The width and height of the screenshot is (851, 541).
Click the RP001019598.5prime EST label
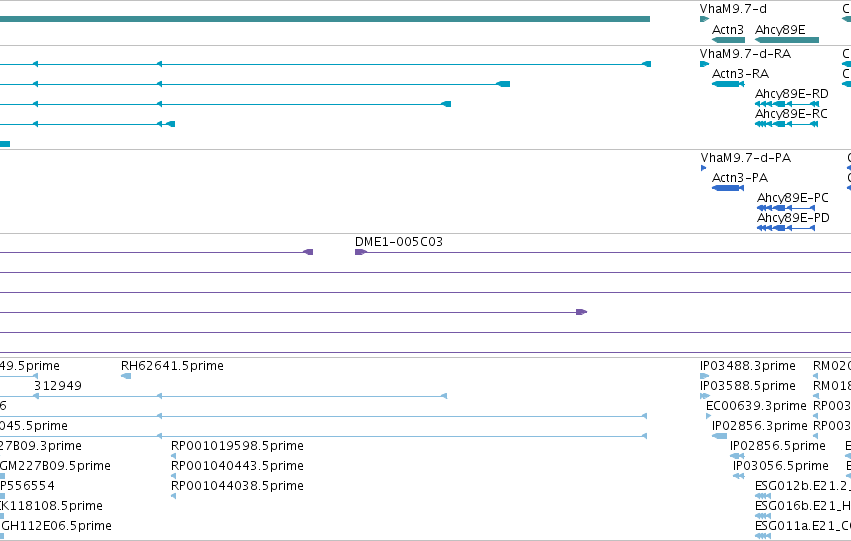pos(237,446)
